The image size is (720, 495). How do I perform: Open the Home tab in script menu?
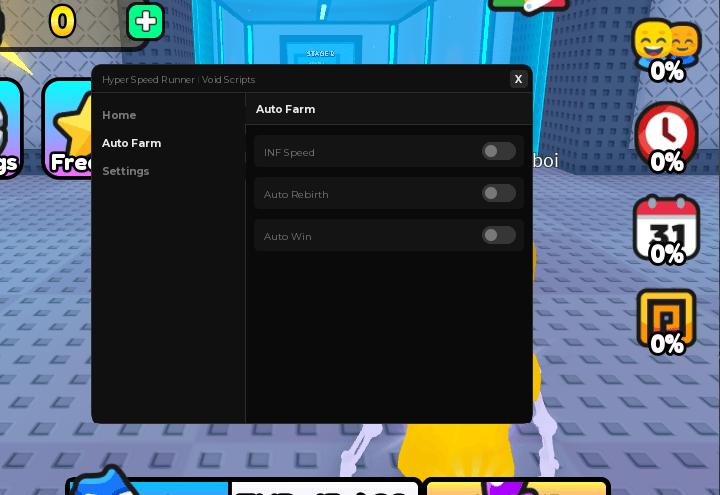[119, 115]
